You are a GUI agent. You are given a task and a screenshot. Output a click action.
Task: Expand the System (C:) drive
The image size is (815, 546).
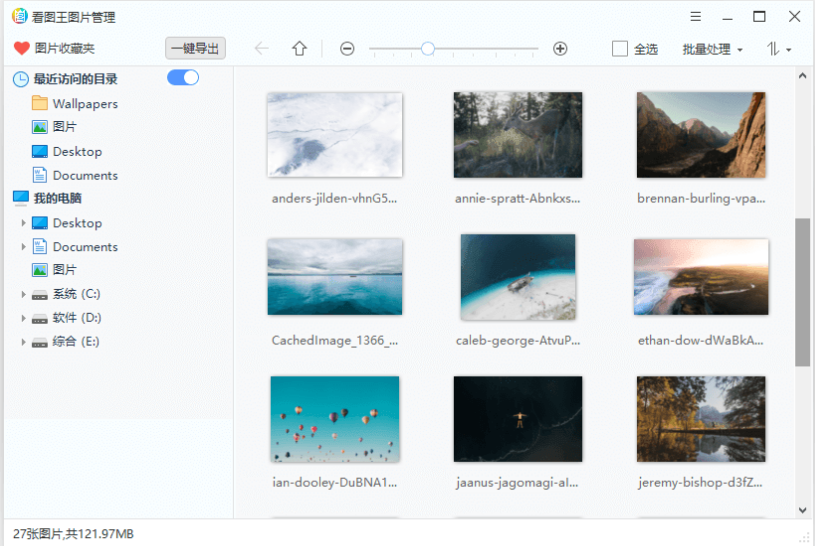click(23, 295)
